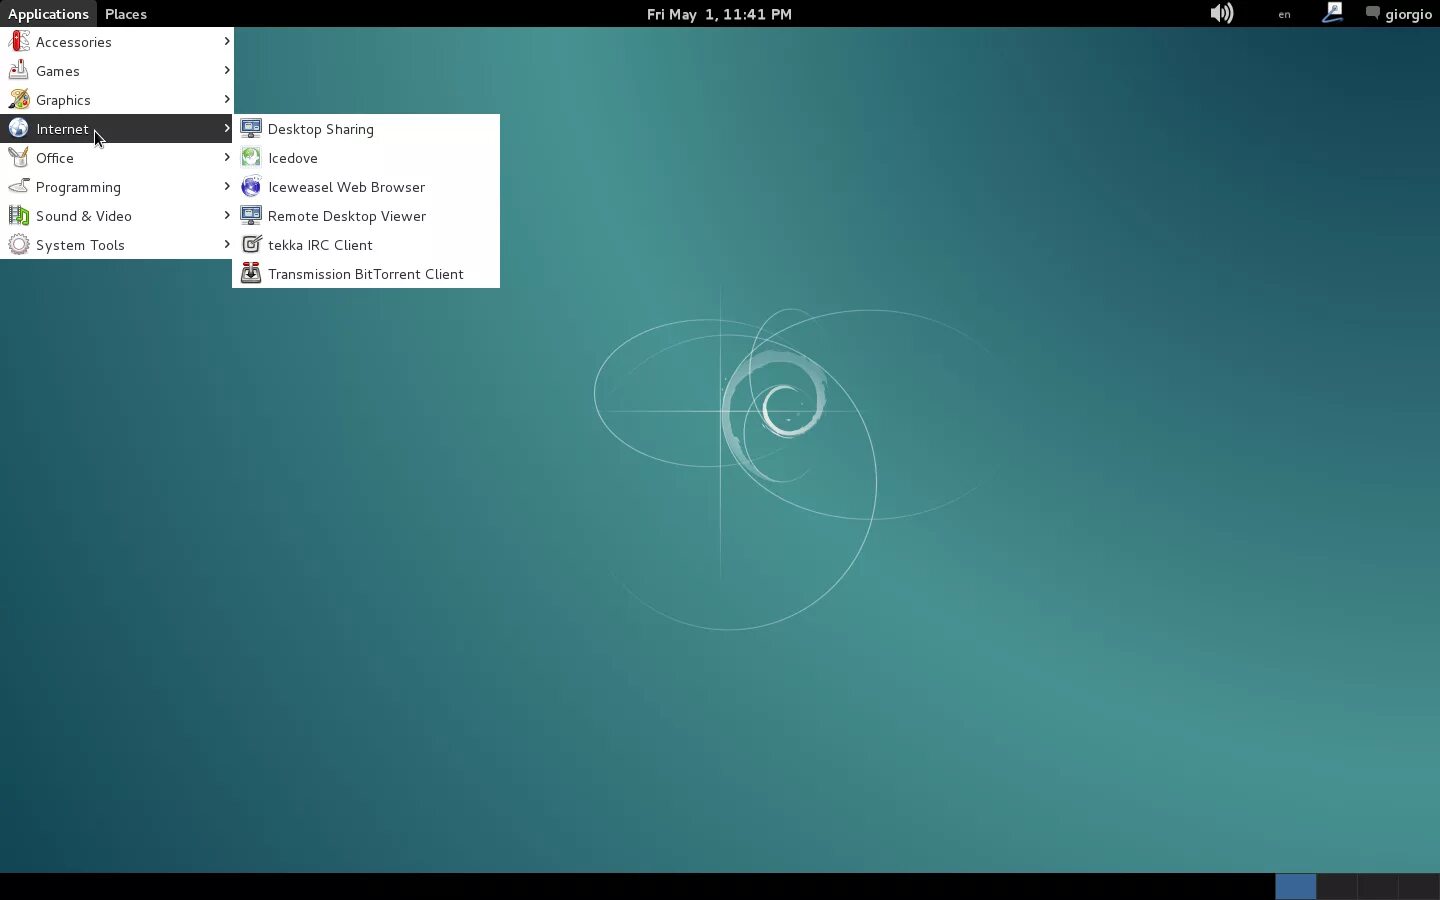Select Accessories in the Applications menu
The image size is (1440, 900).
117,41
